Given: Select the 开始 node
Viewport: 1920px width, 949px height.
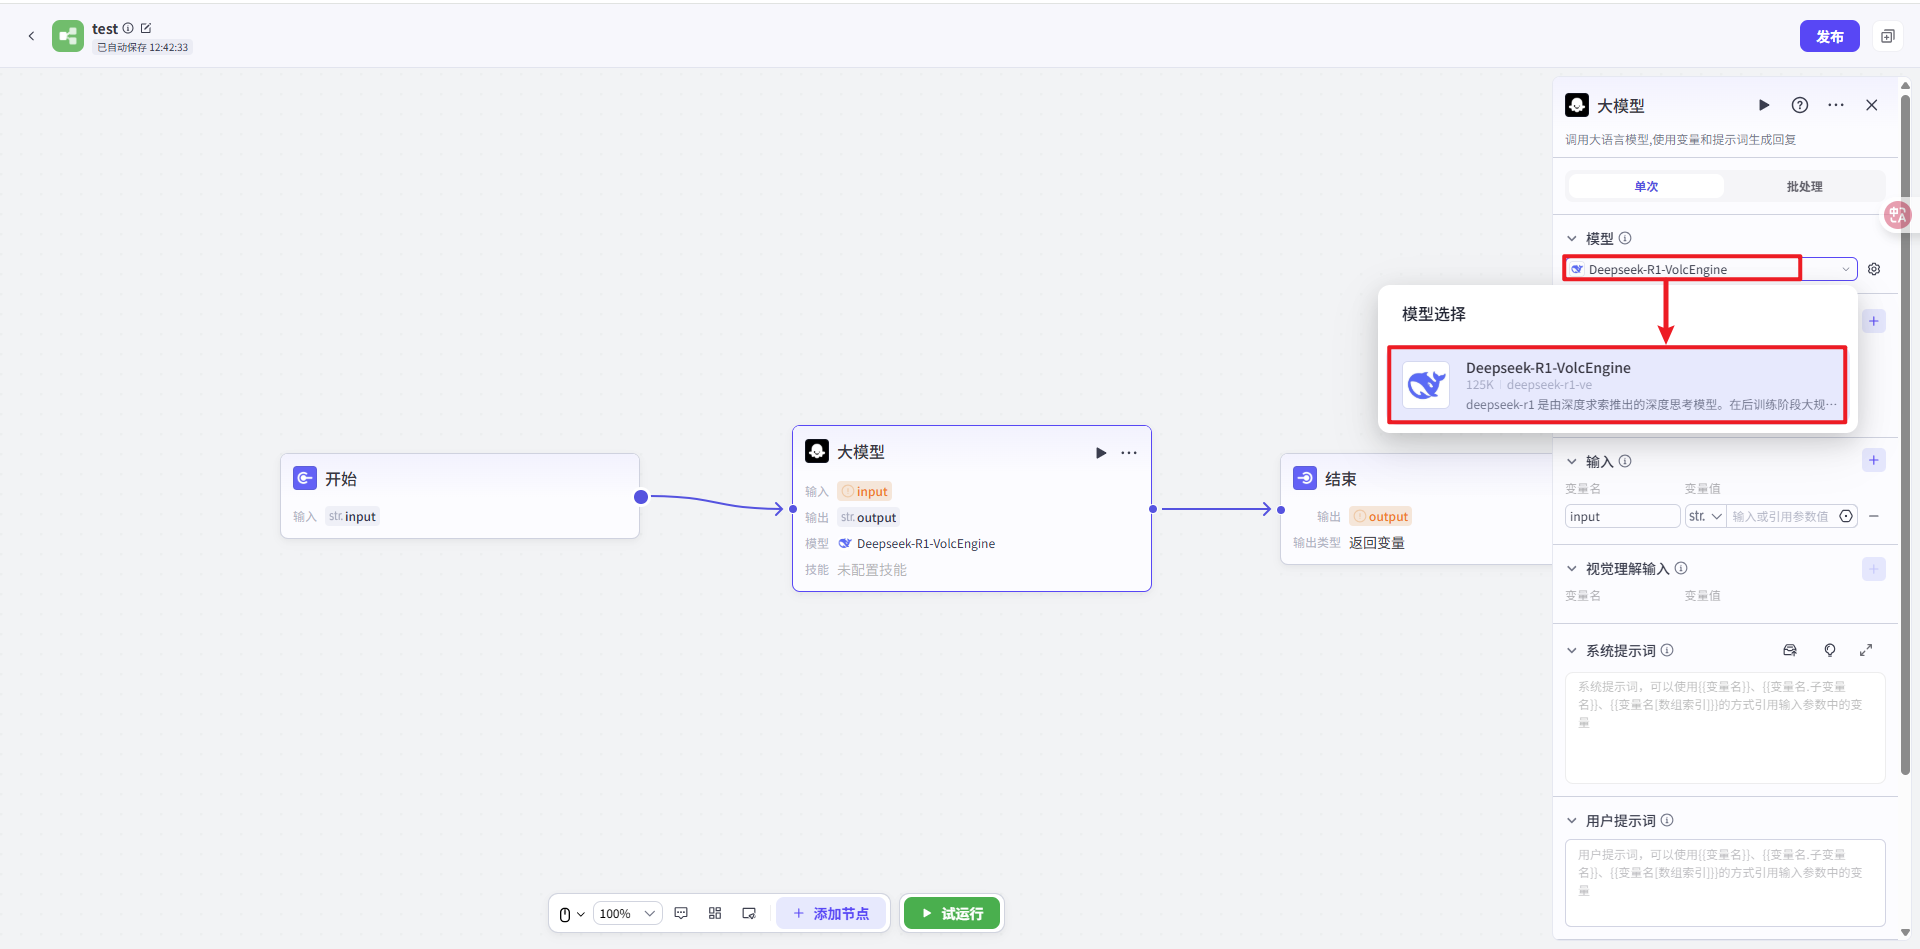Looking at the screenshot, I should tap(460, 496).
